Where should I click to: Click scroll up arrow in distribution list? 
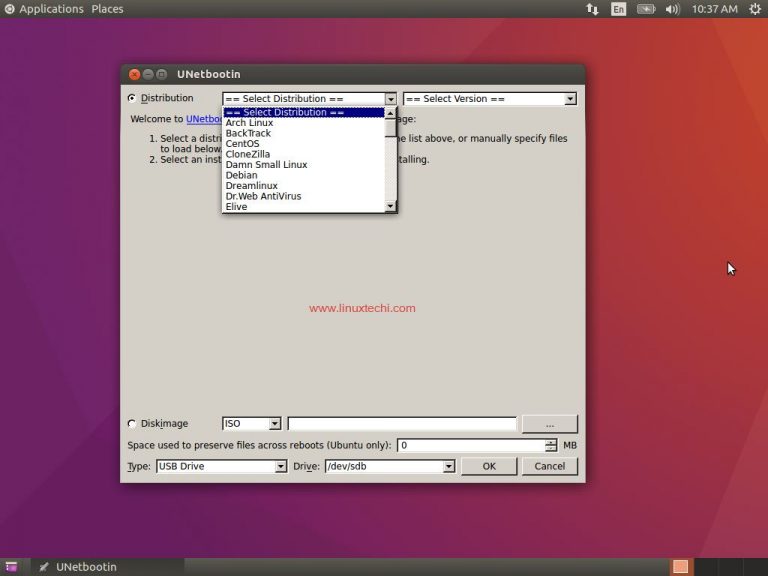pos(390,113)
